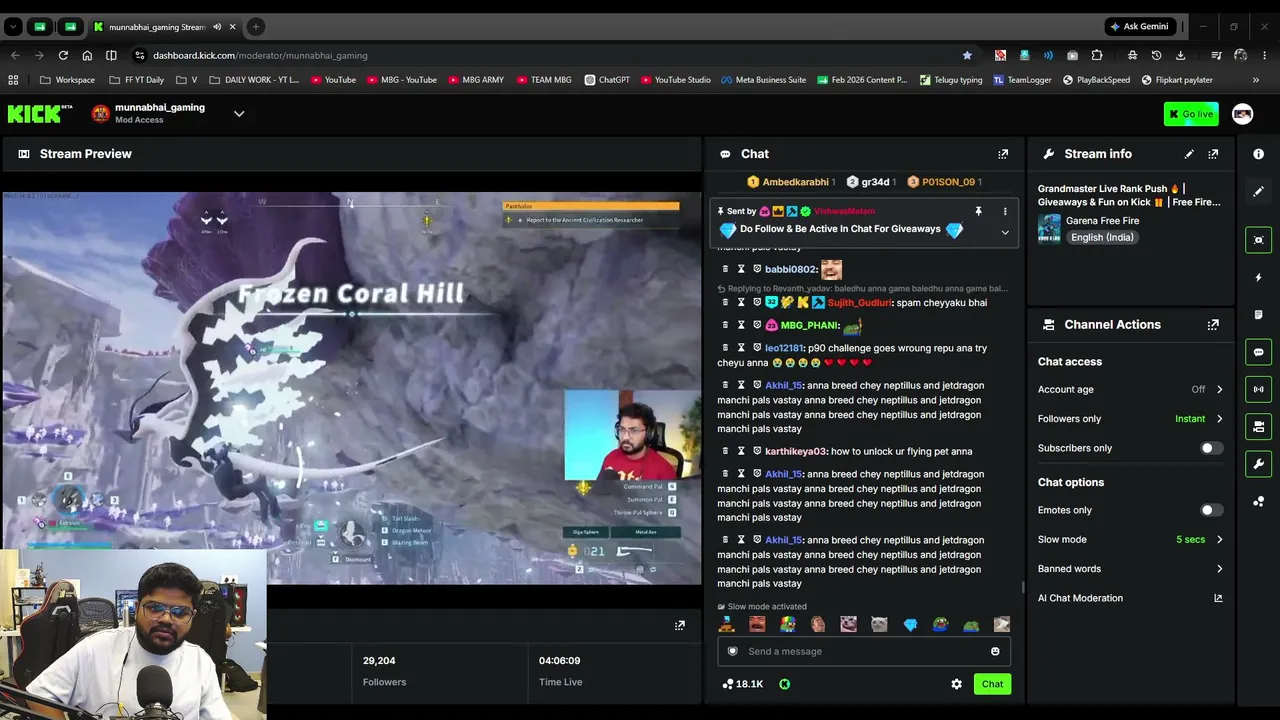Image resolution: width=1280 pixels, height=720 pixels.
Task: Pop out the Channel Actions panel
Action: coord(1213,325)
